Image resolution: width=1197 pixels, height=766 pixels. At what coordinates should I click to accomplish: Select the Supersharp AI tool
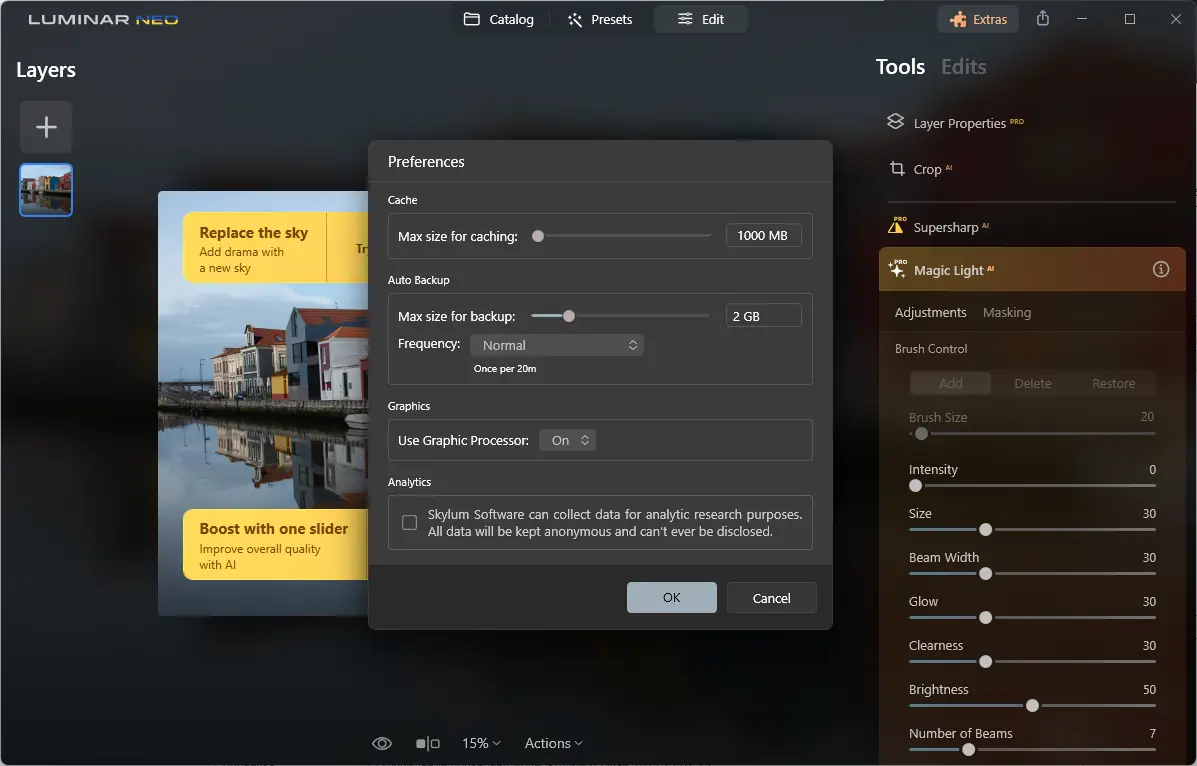click(x=948, y=227)
